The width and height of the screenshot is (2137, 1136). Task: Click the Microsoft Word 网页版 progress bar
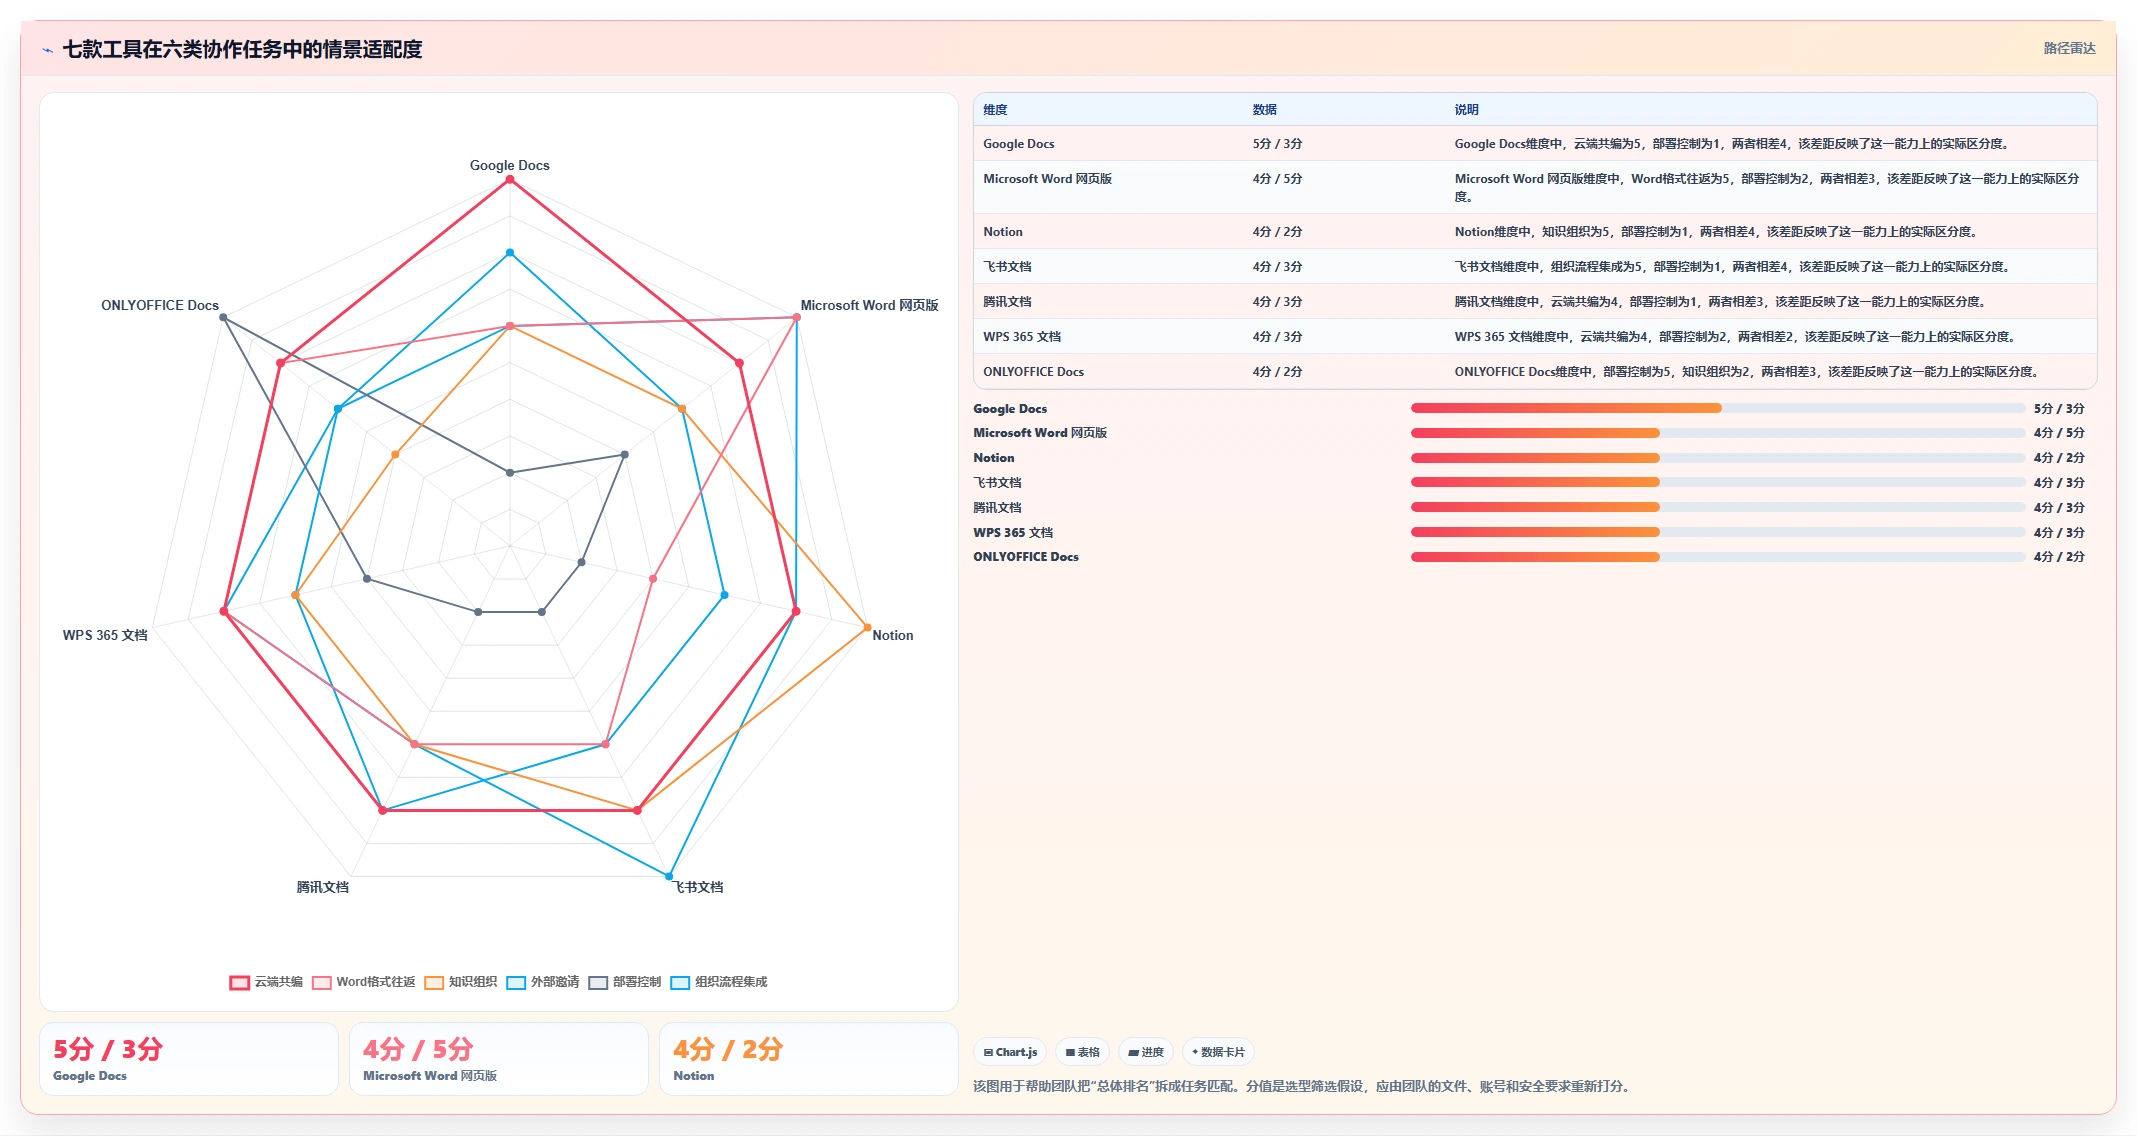1718,433
